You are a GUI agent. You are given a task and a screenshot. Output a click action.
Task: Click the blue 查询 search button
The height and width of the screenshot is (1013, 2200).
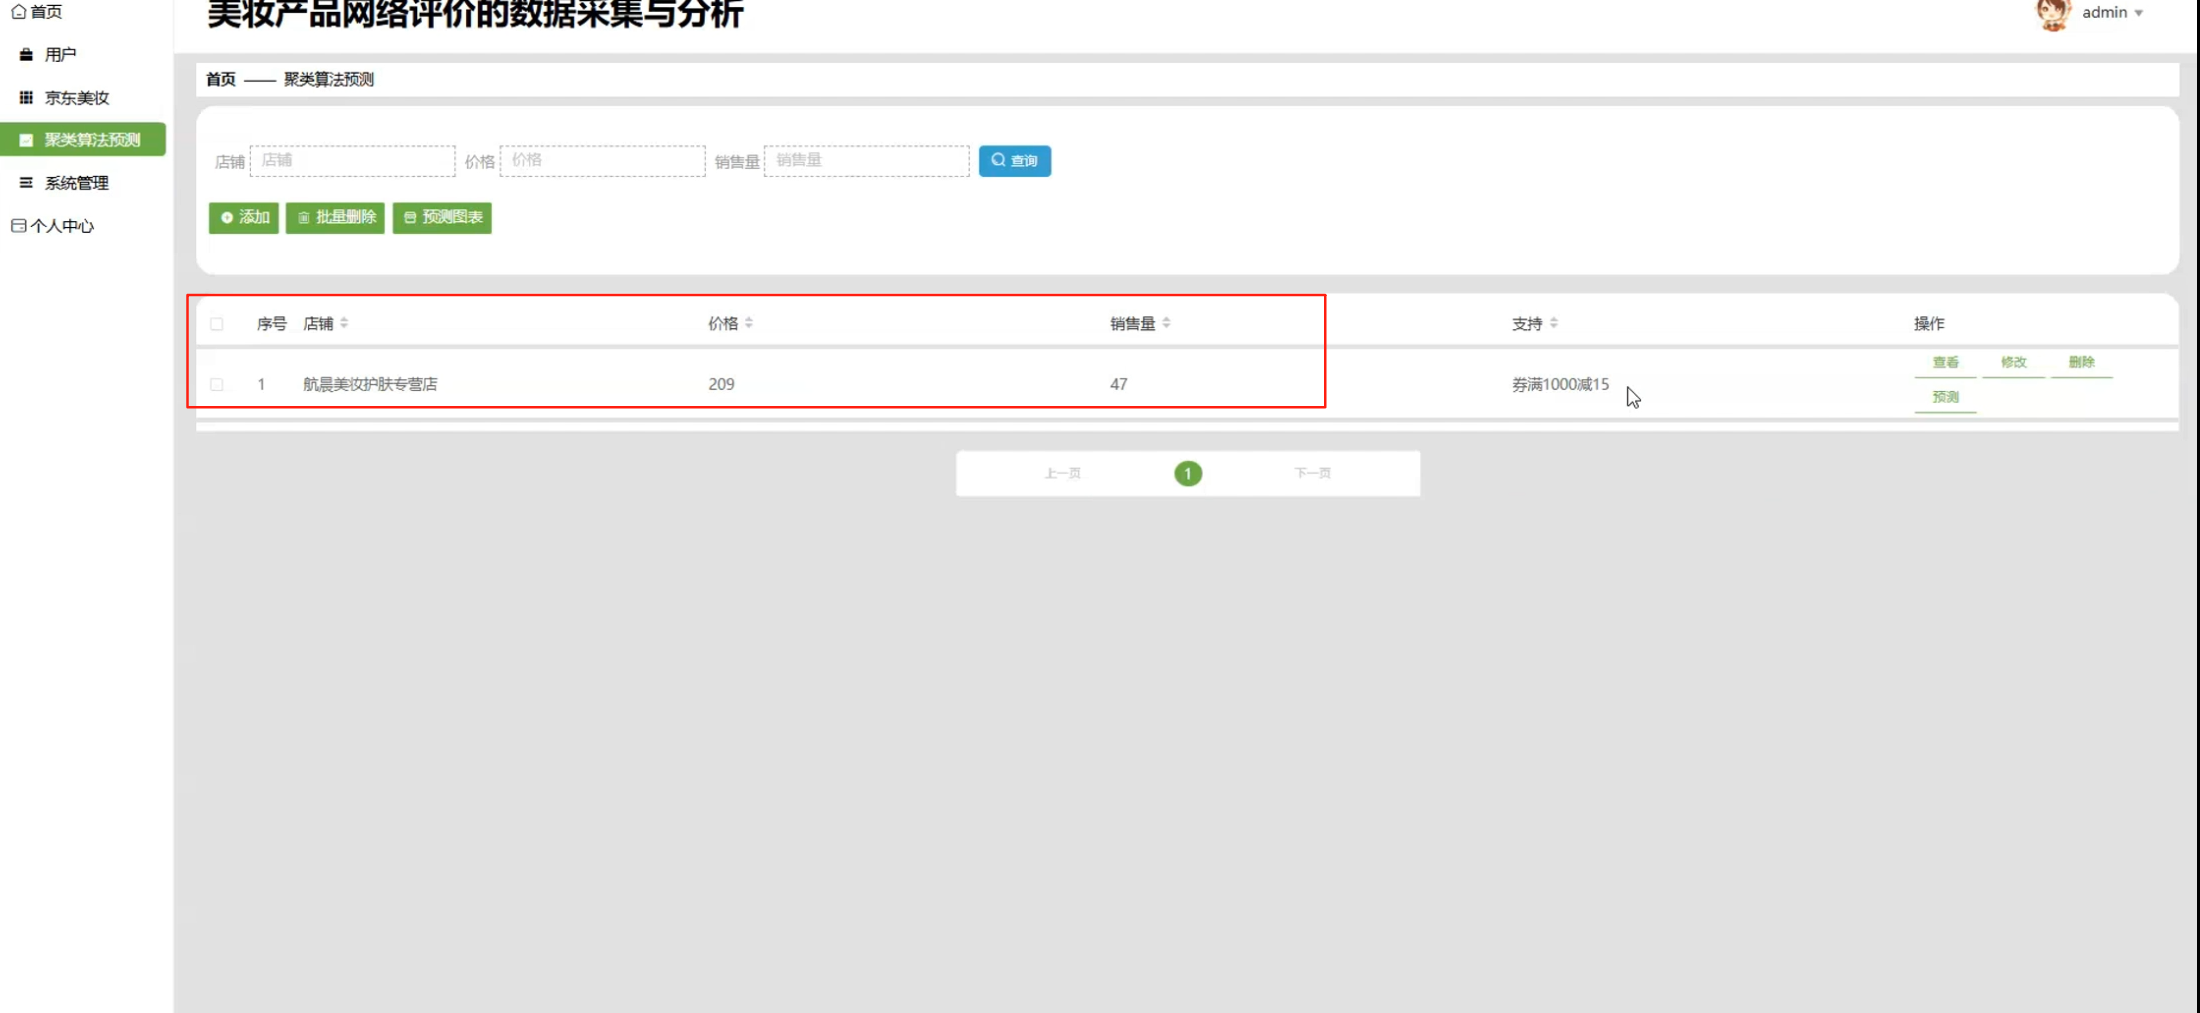click(1014, 161)
